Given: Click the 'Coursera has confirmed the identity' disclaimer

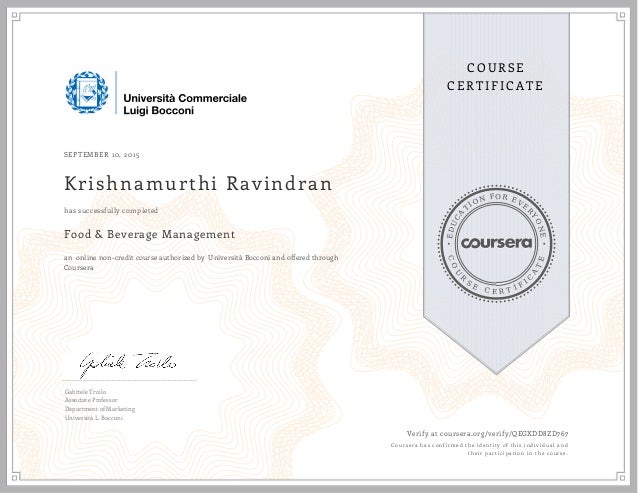Looking at the screenshot, I should tap(479, 449).
